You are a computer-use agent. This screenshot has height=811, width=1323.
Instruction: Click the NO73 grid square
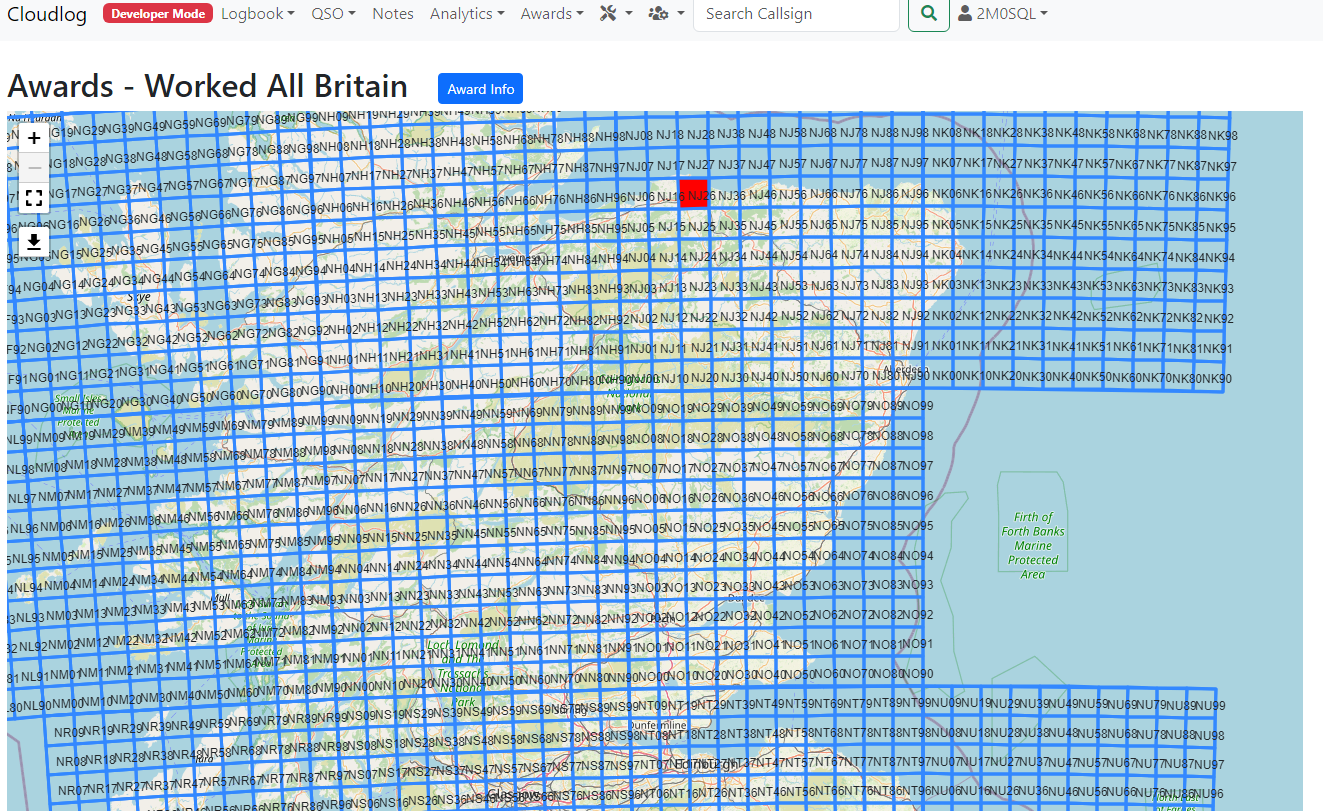857,585
